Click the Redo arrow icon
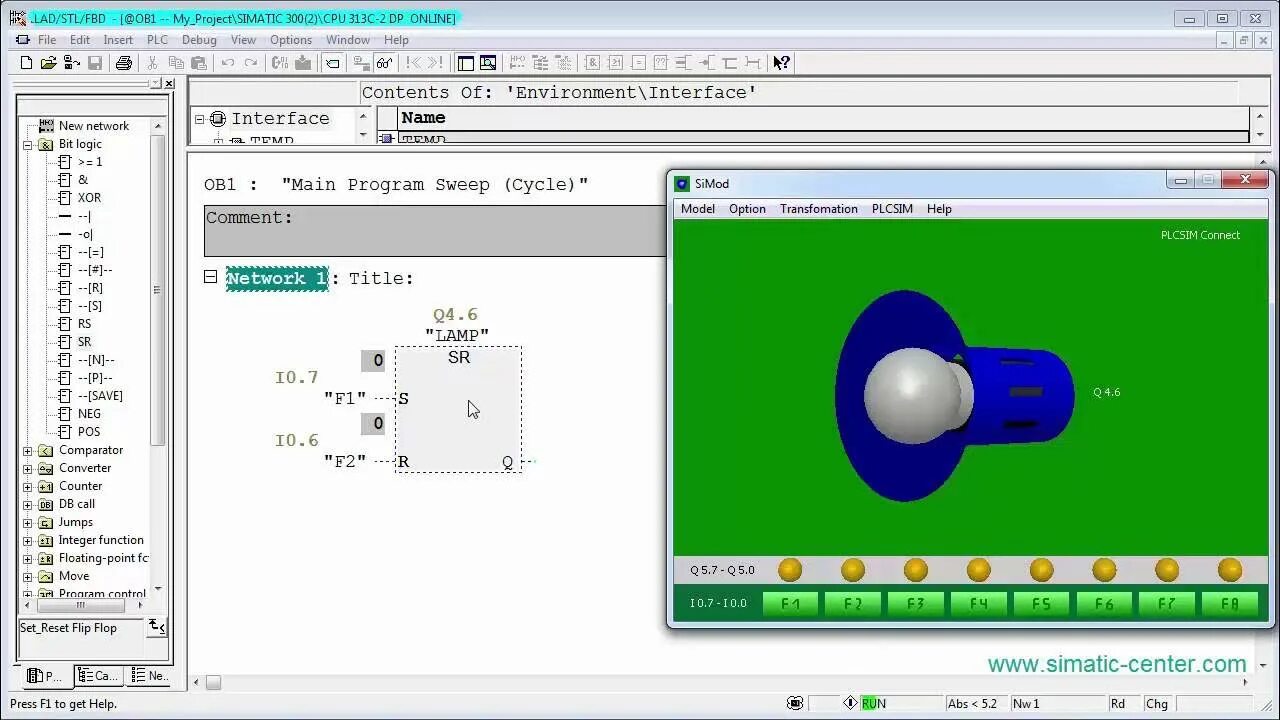 [x=251, y=63]
